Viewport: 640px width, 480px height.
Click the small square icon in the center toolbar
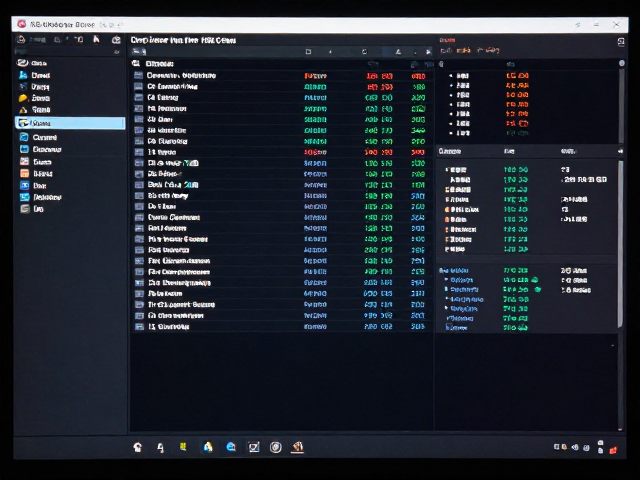click(308, 52)
